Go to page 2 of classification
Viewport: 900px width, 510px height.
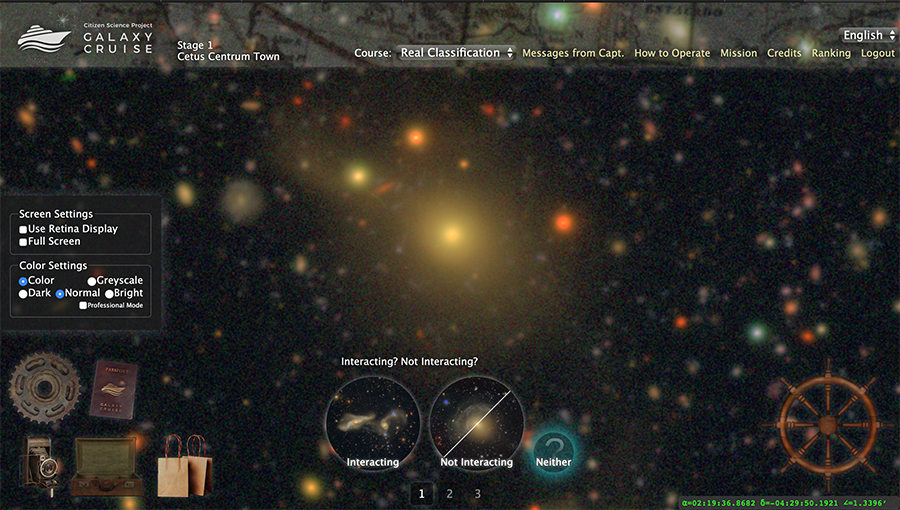(449, 494)
